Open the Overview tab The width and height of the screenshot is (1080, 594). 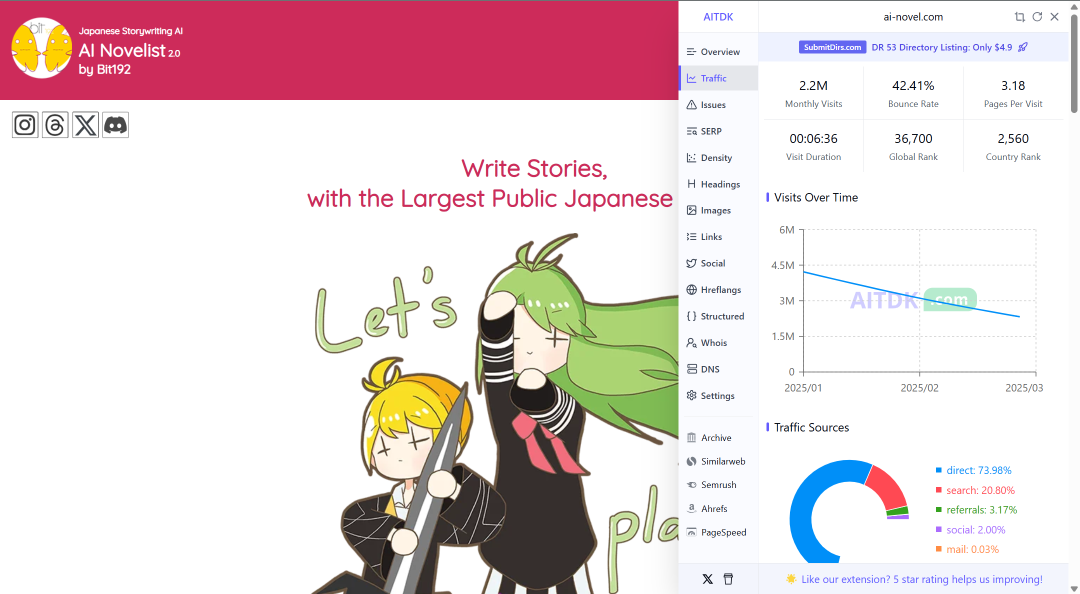click(x=718, y=52)
